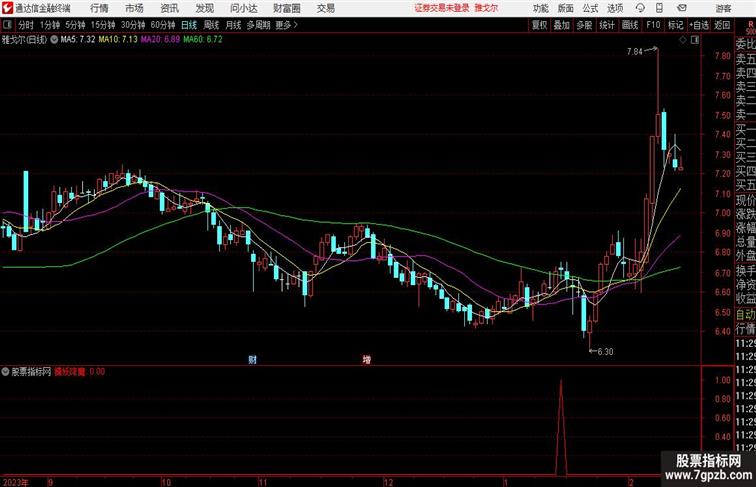Click the diamond icon atop the chart

683,40
